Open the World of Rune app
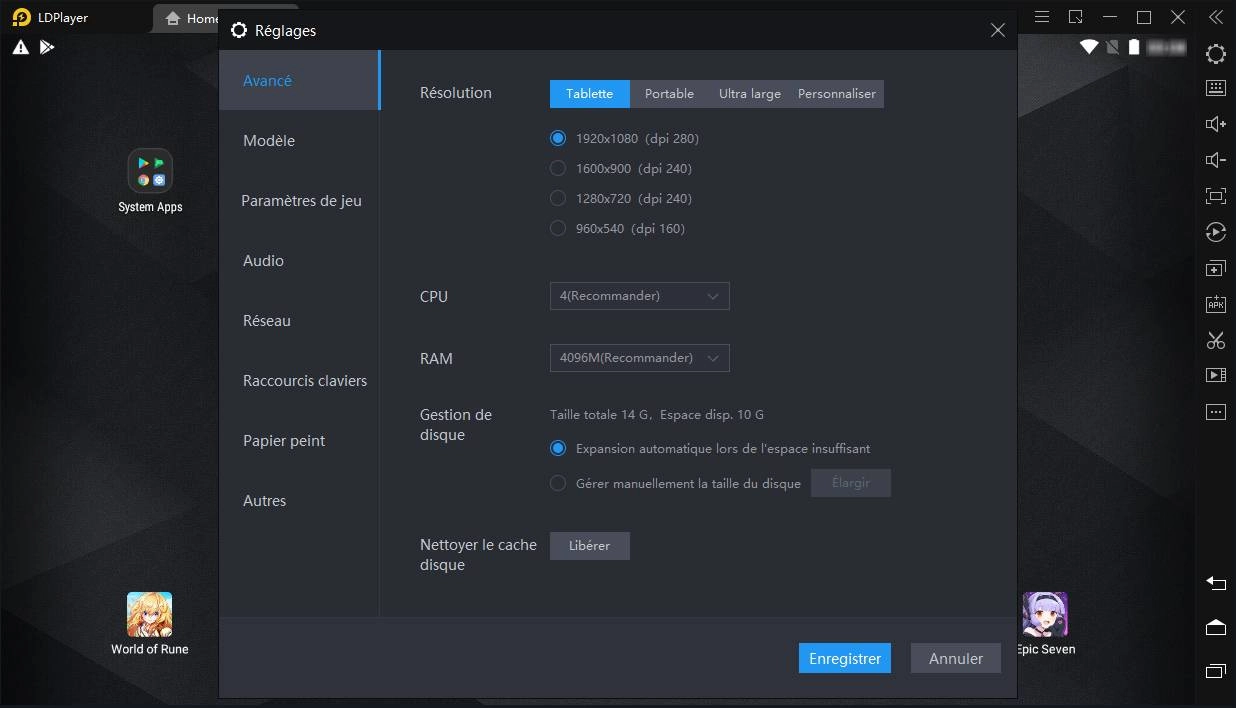1236x708 pixels. coord(150,615)
